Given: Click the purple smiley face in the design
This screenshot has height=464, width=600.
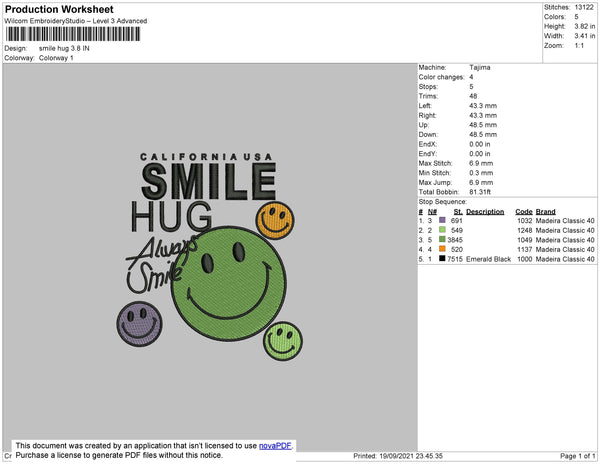Looking at the screenshot, I should pos(139,324).
